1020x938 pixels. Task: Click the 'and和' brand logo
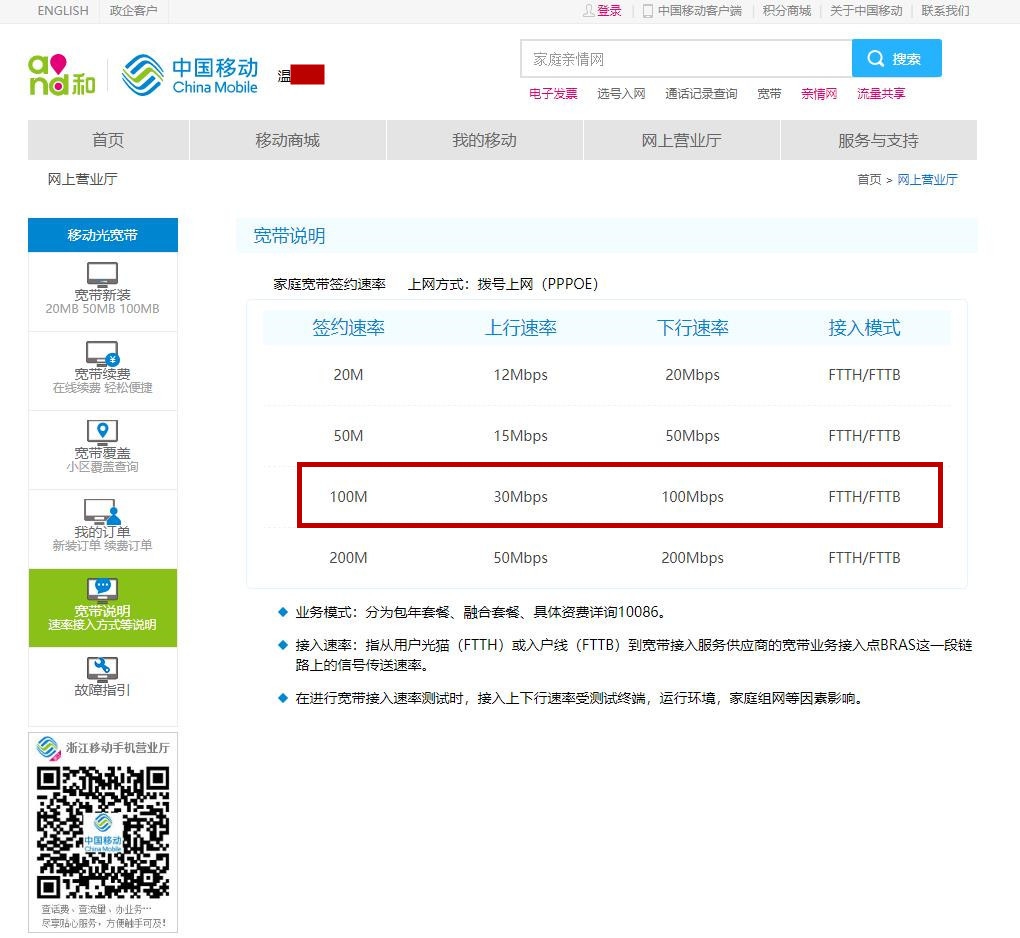61,75
